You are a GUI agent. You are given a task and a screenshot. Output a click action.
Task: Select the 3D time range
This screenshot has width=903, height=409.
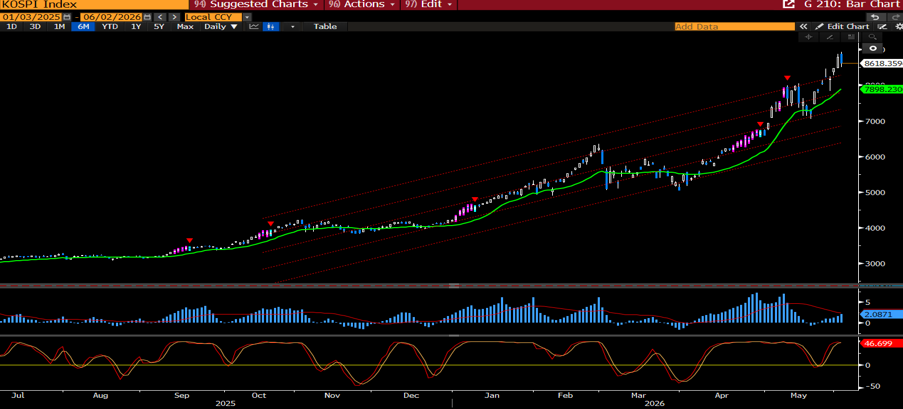(x=35, y=26)
